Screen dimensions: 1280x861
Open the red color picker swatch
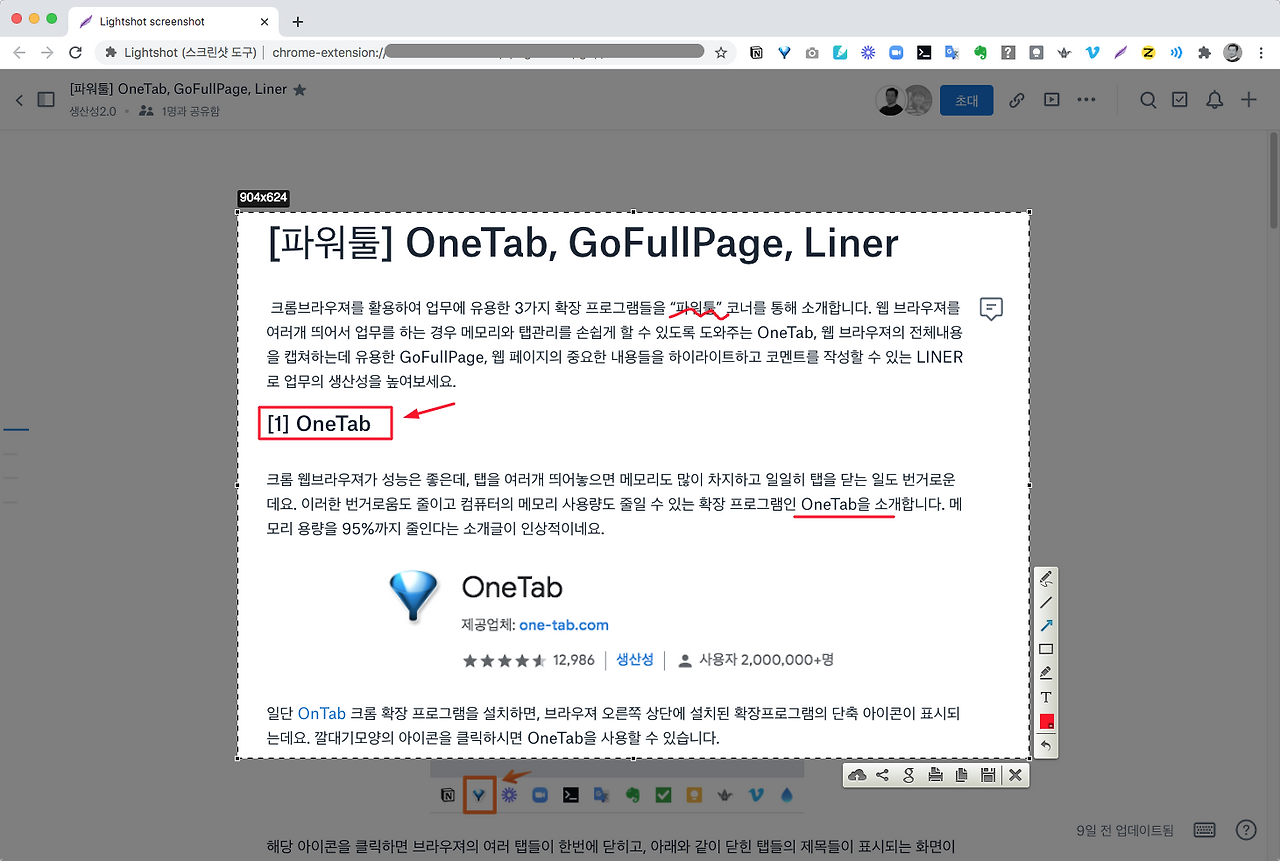[1046, 721]
